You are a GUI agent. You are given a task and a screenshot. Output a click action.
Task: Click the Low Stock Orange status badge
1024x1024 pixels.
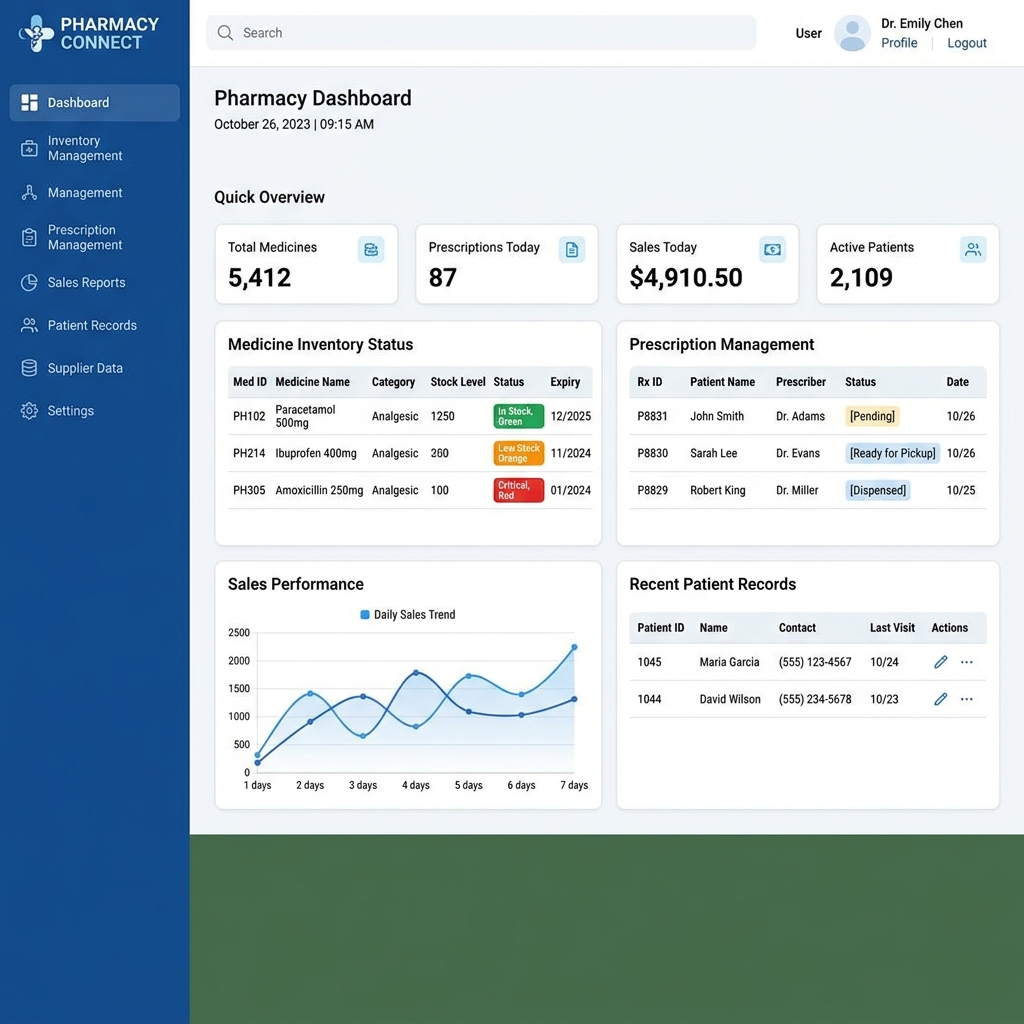(x=519, y=453)
